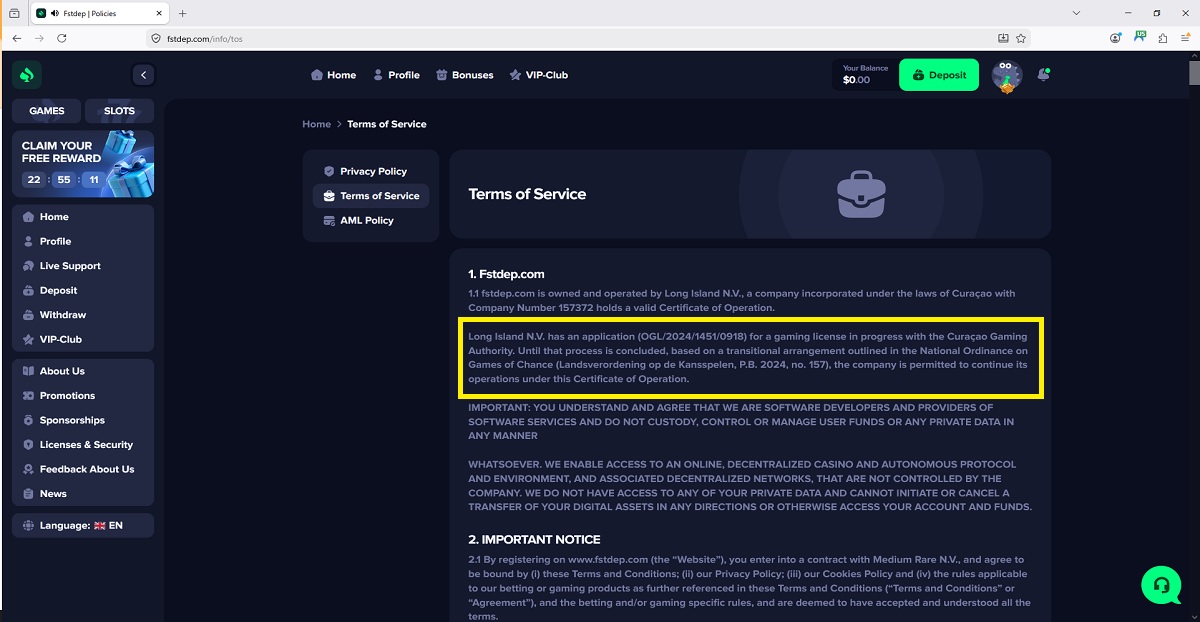Click the '2. IMPORTANT NOTICE' heading

tap(532, 539)
